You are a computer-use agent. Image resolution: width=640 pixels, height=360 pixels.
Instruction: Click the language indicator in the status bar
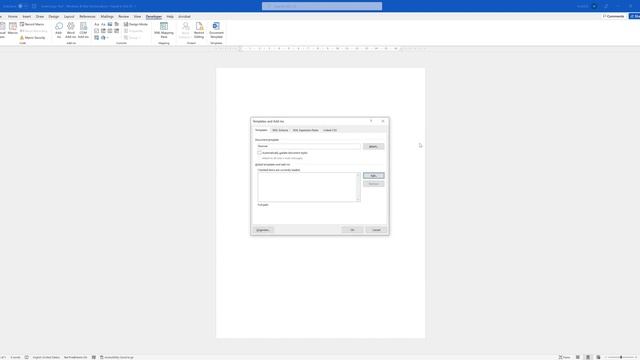(46, 357)
